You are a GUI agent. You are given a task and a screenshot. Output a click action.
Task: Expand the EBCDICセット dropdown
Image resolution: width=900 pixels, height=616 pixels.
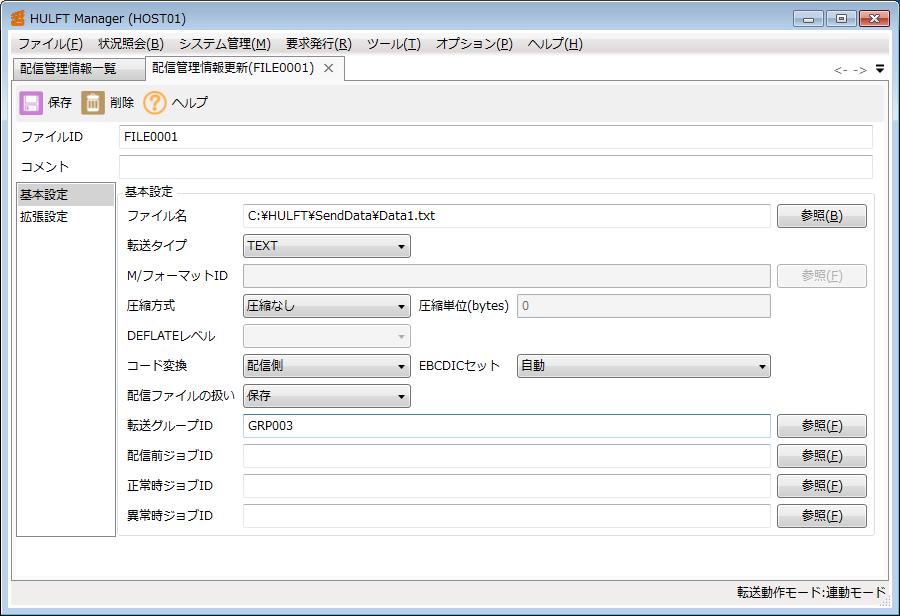tap(643, 366)
